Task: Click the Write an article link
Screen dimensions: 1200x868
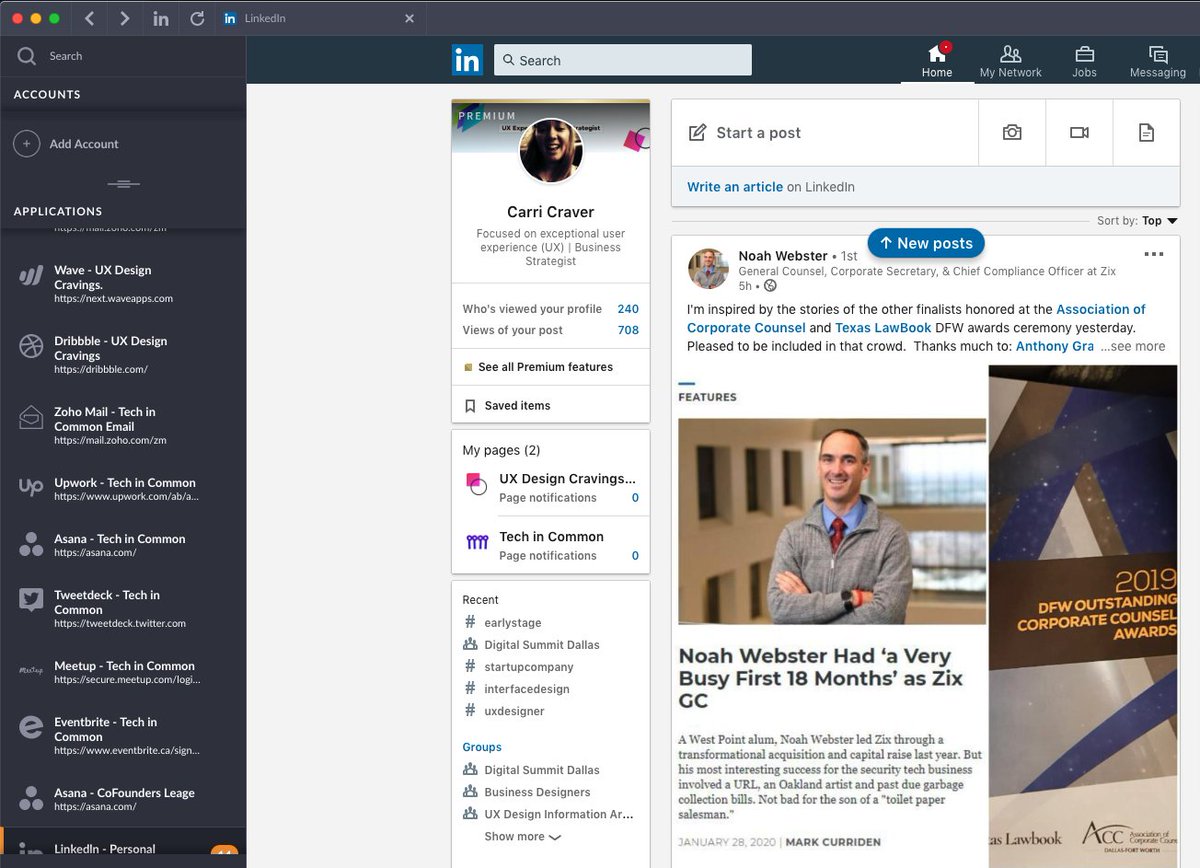Action: coord(735,187)
